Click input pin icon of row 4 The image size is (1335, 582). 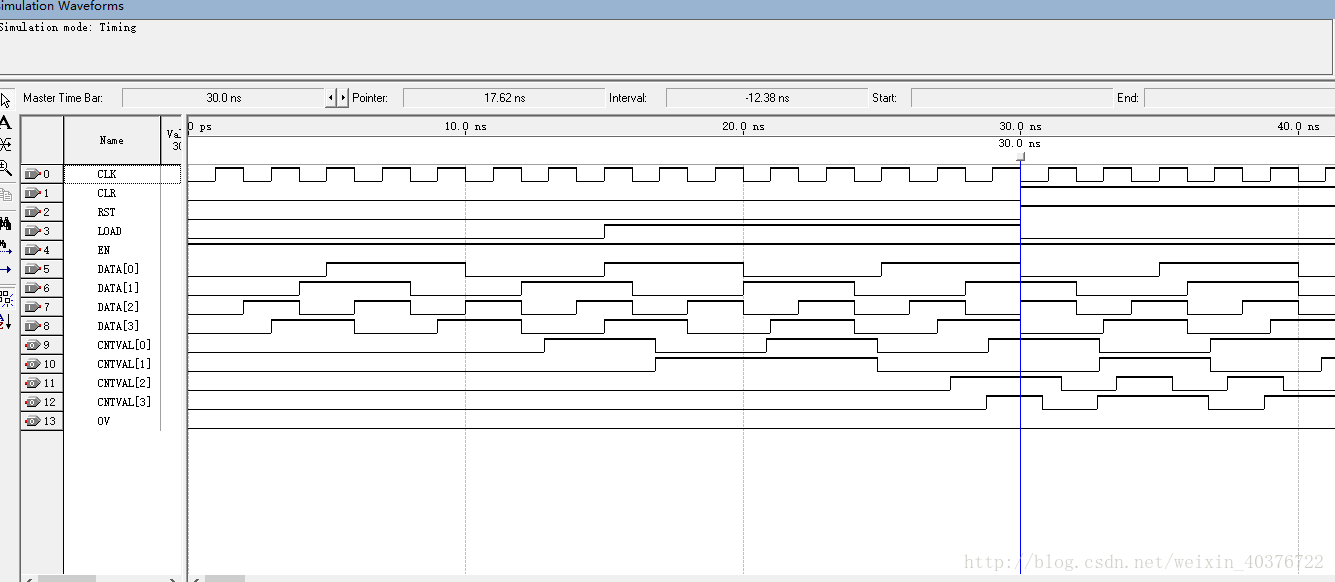pyautogui.click(x=32, y=250)
